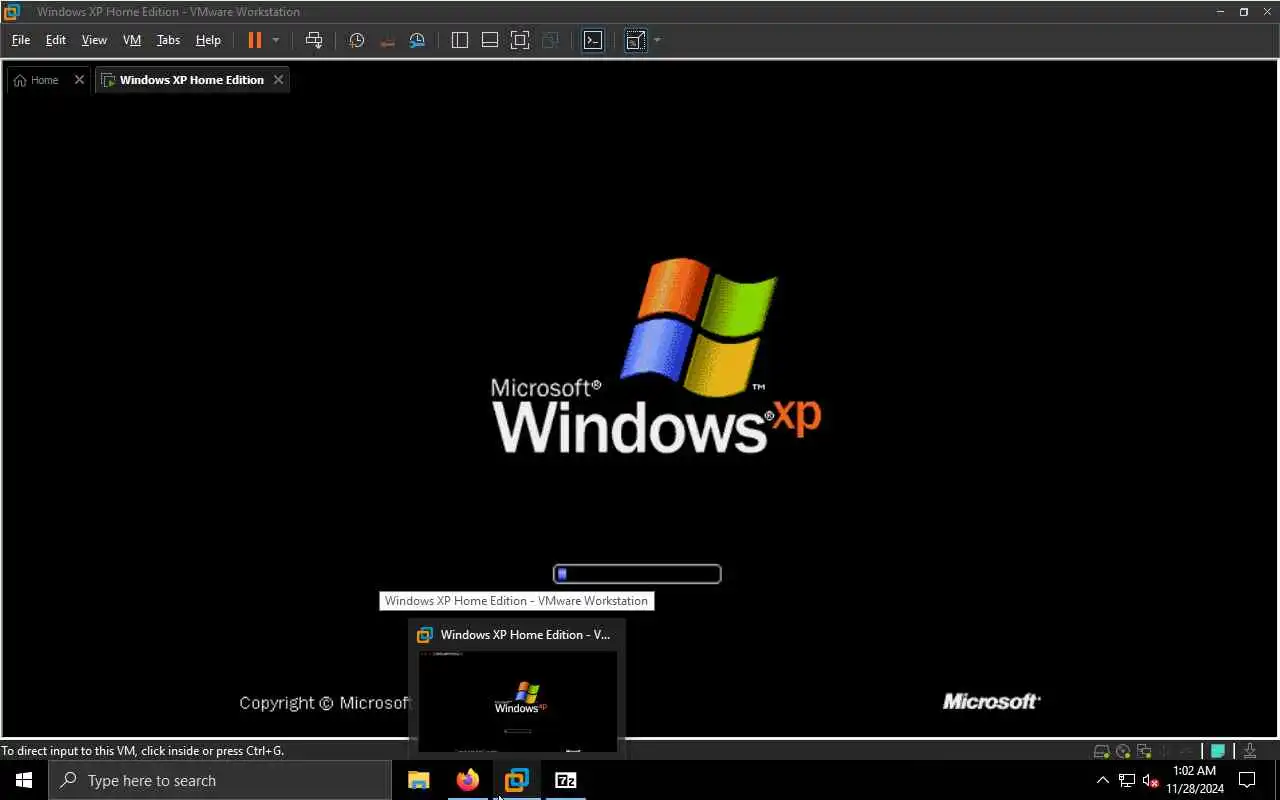Click the network tray icon
The width and height of the screenshot is (1280, 800).
pyautogui.click(x=1127, y=780)
